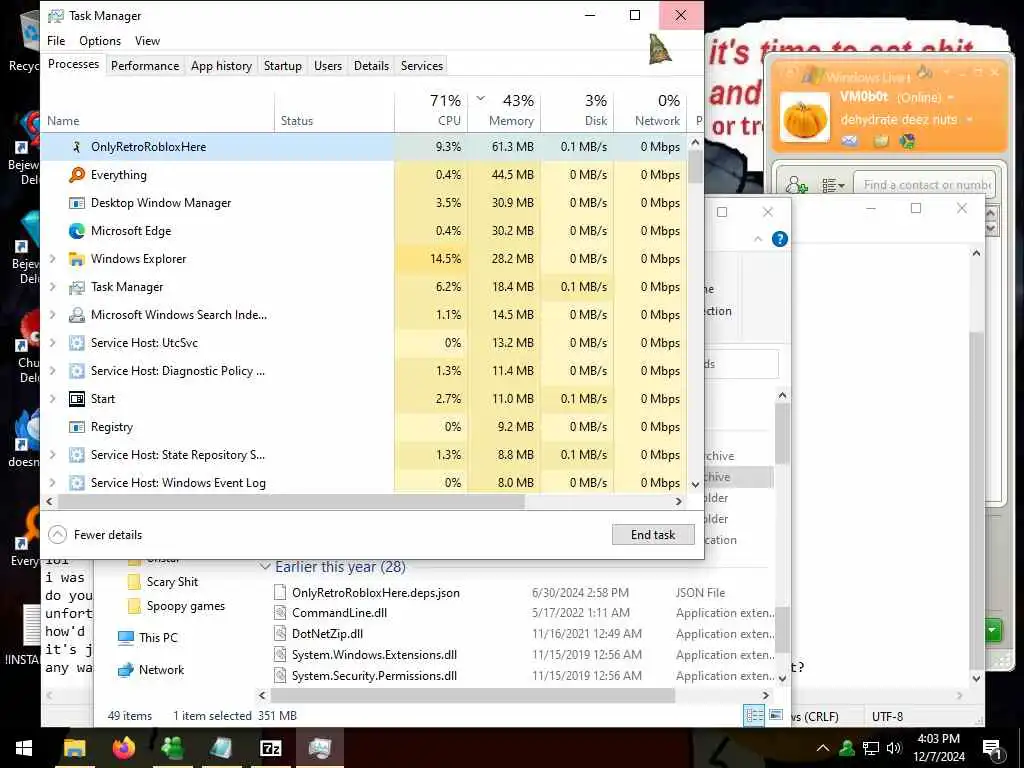
Task: Click the Microsoft Edge process icon
Action: 76,231
